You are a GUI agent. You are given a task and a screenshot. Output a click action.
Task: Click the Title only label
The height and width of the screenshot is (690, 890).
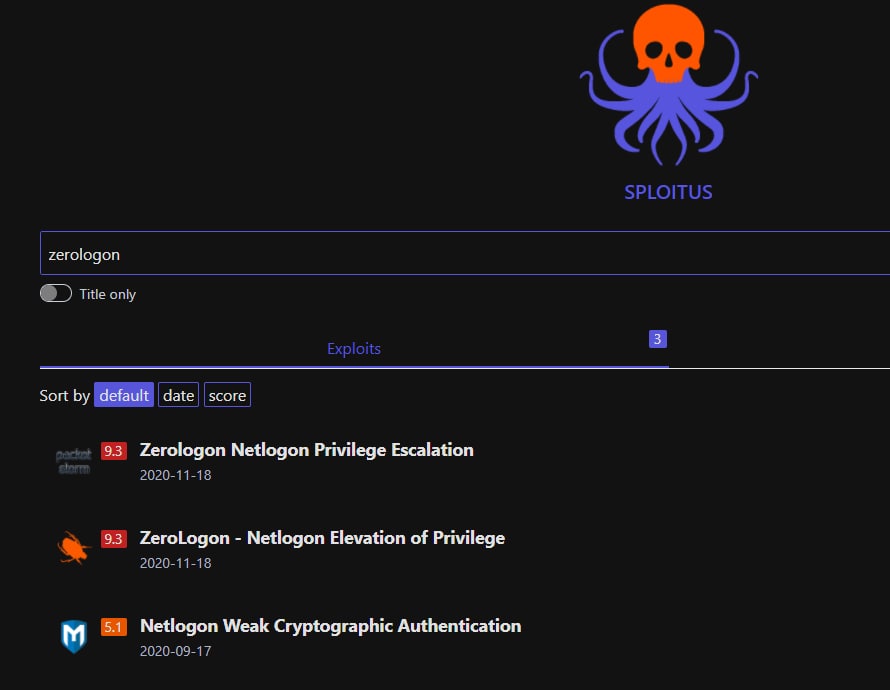(x=107, y=294)
